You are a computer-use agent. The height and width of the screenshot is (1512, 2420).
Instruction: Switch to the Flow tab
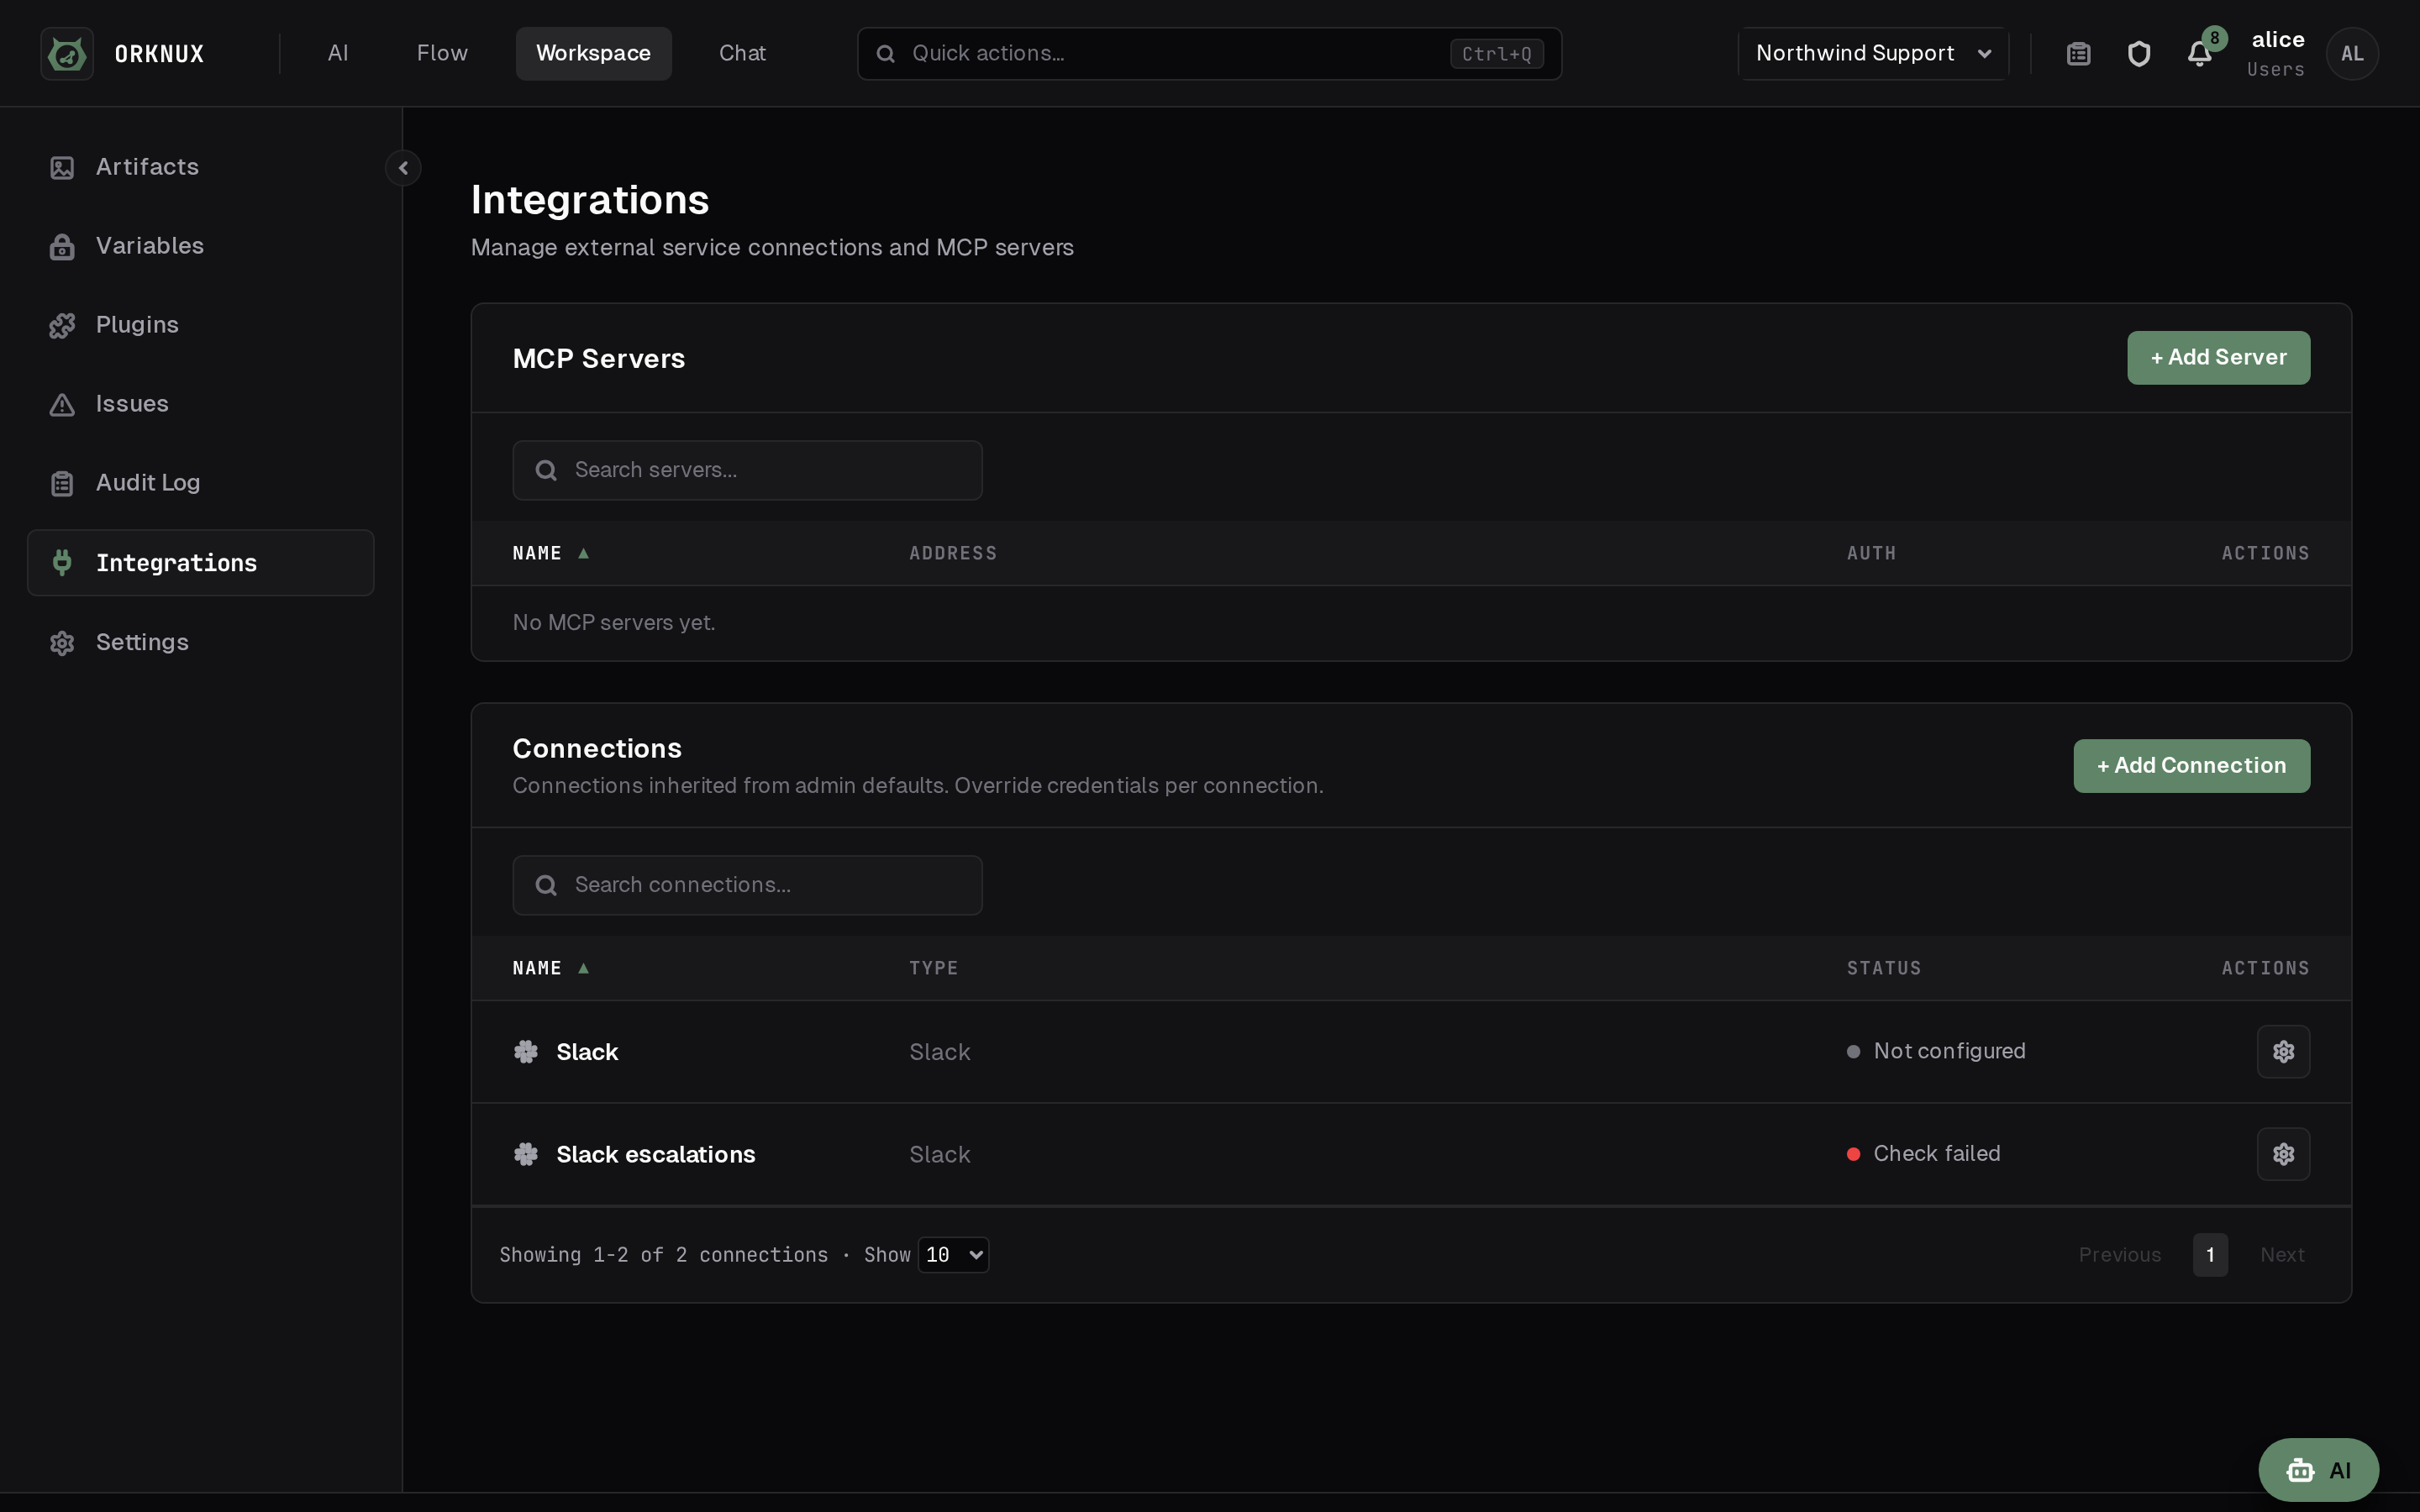[x=442, y=53]
